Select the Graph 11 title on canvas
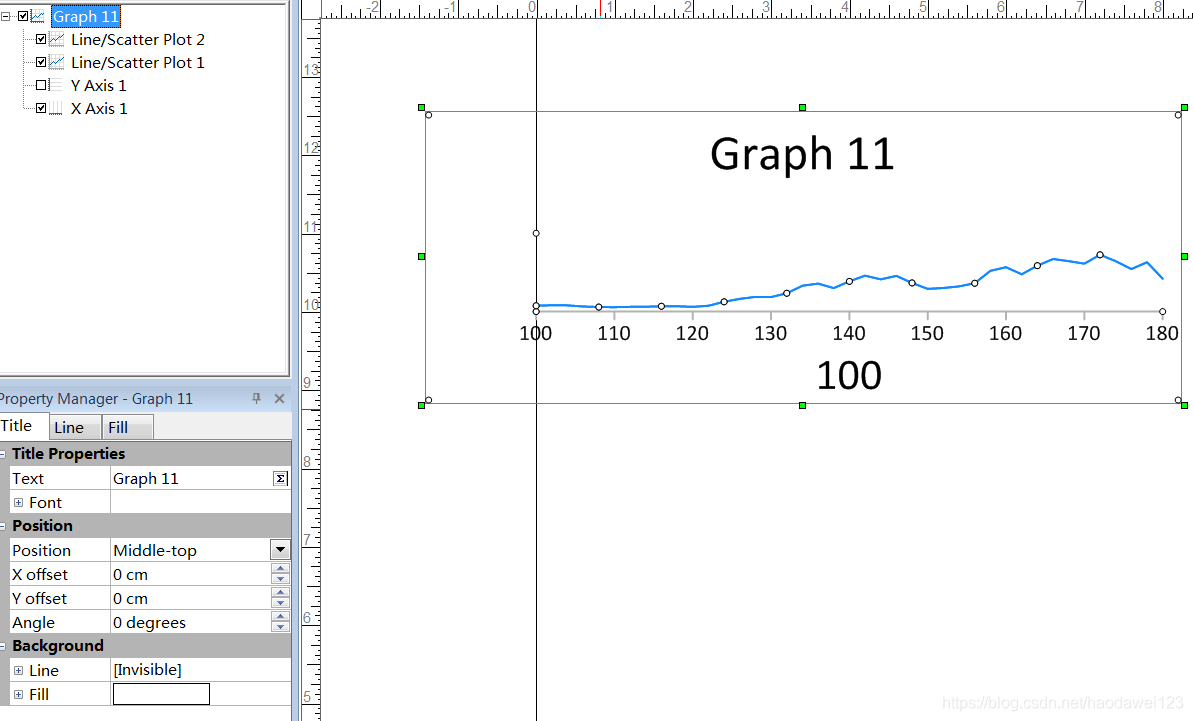 pos(802,154)
